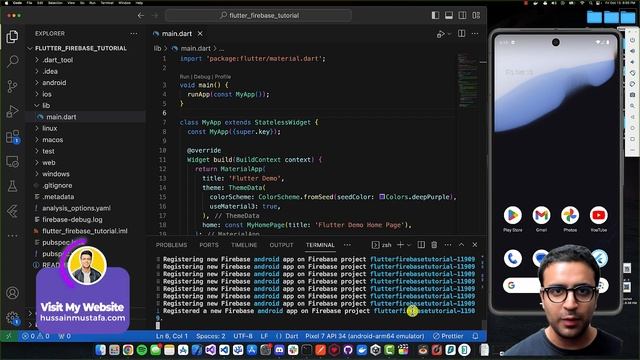Open main.dart in the file tree
640x360 pixels.
click(x=61, y=117)
